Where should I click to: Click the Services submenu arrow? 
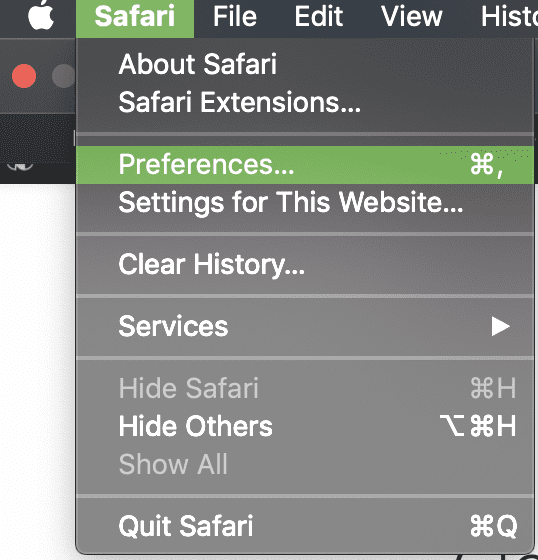click(x=500, y=326)
